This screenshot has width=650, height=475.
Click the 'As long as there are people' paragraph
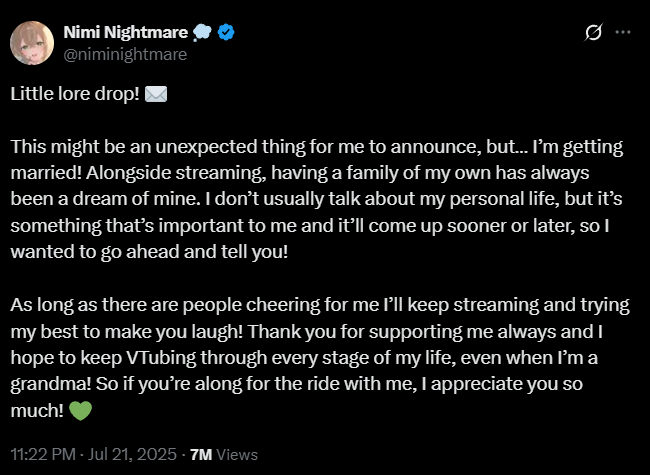[320, 358]
